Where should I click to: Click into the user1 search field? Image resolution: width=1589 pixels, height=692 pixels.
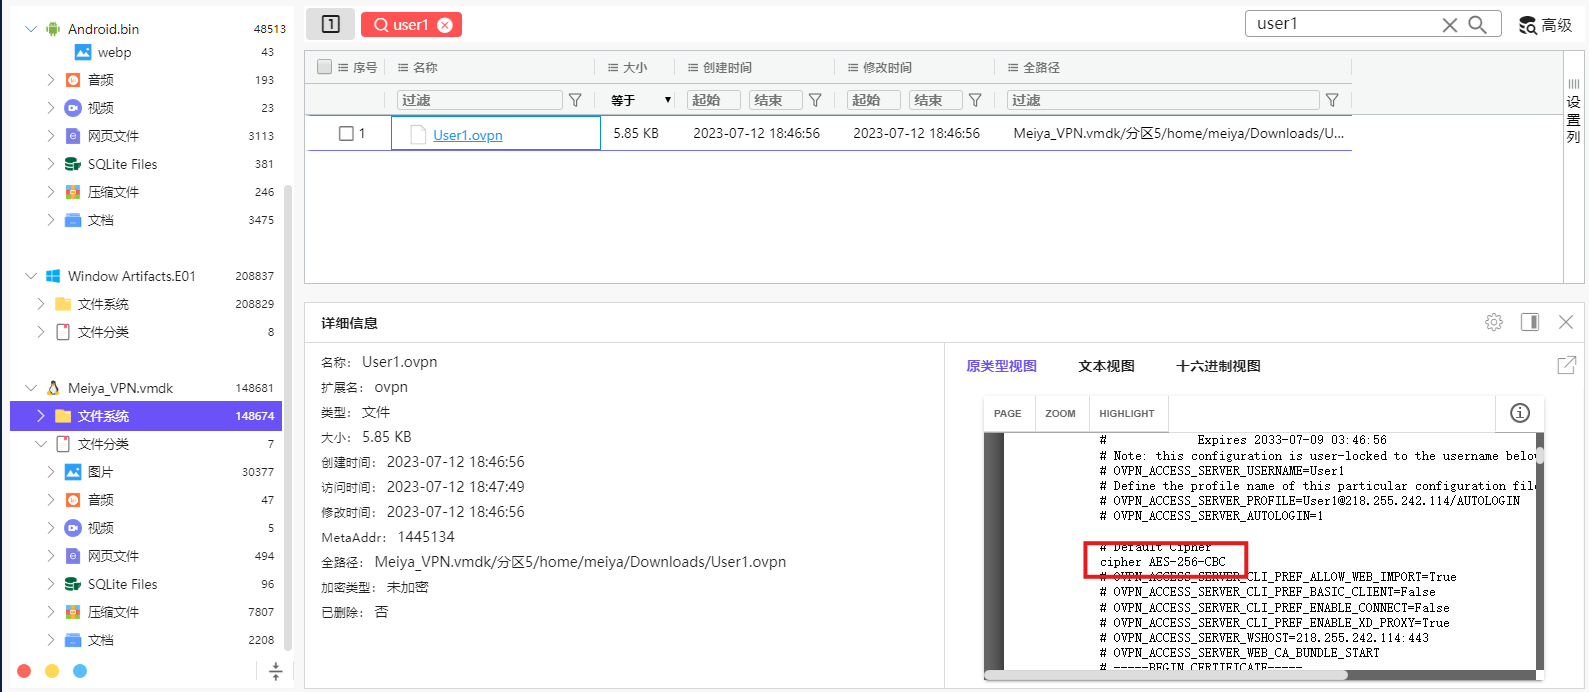(1345, 24)
